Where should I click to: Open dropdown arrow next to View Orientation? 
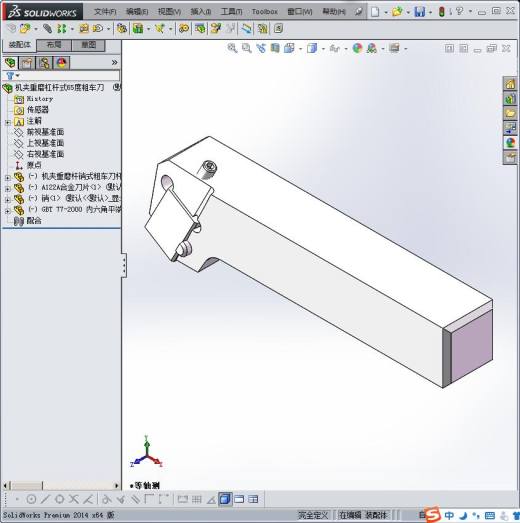pyautogui.click(x=301, y=49)
